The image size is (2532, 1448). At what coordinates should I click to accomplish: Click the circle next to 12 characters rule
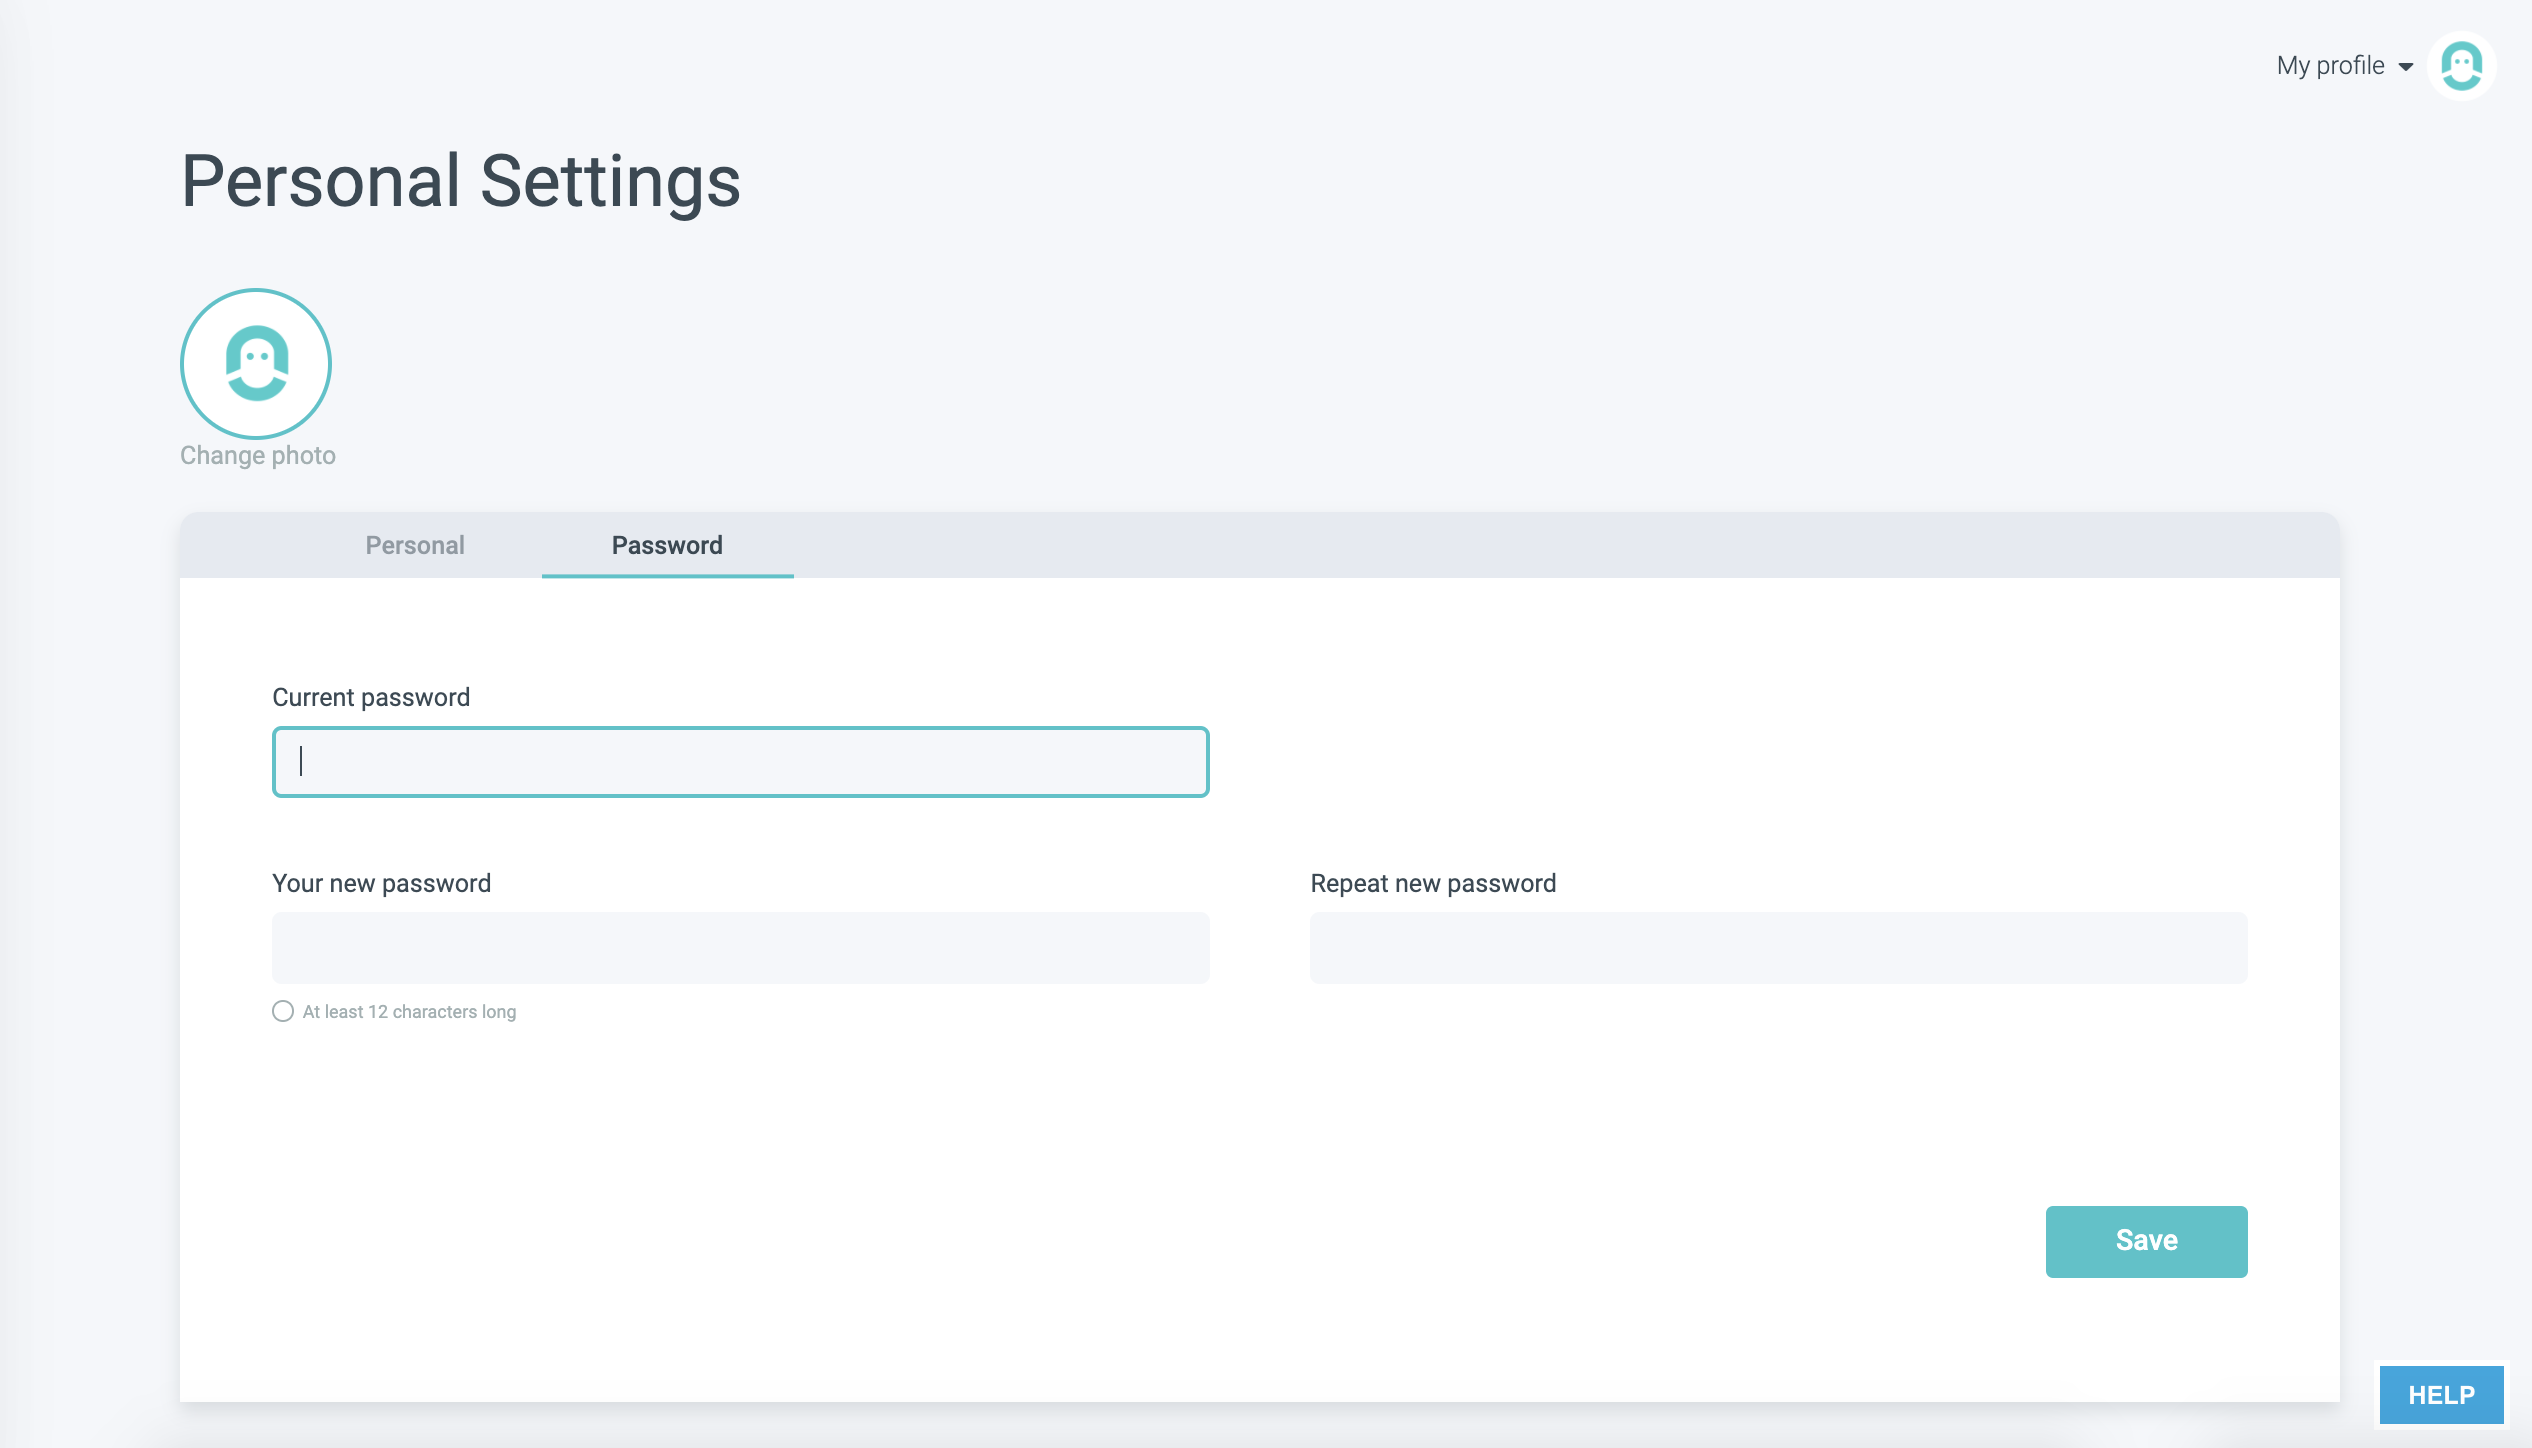(283, 1011)
